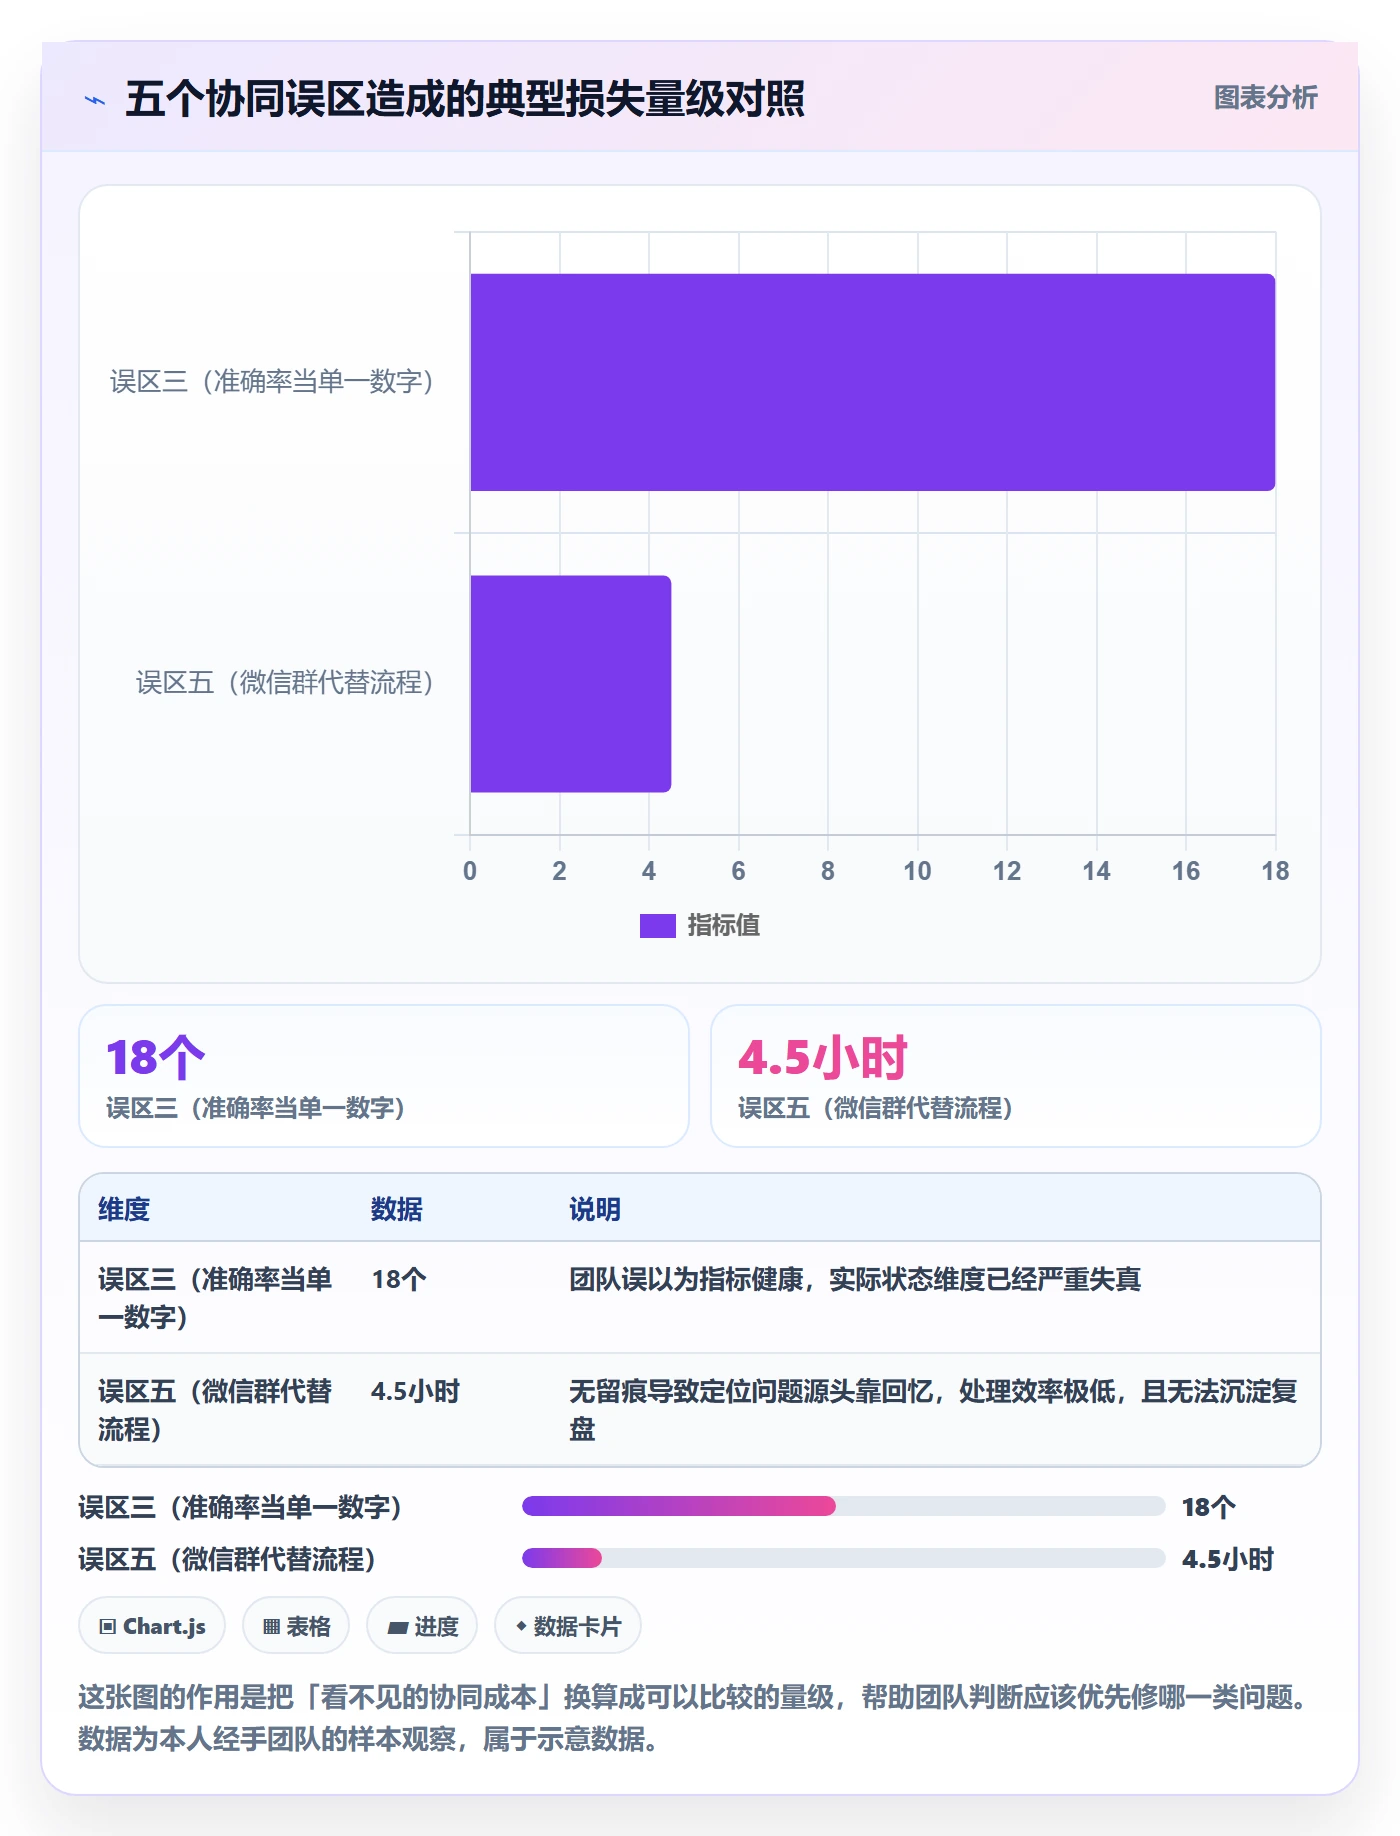Click the 18个 value beside the progress bar
The width and height of the screenshot is (1400, 1836).
click(1209, 1507)
